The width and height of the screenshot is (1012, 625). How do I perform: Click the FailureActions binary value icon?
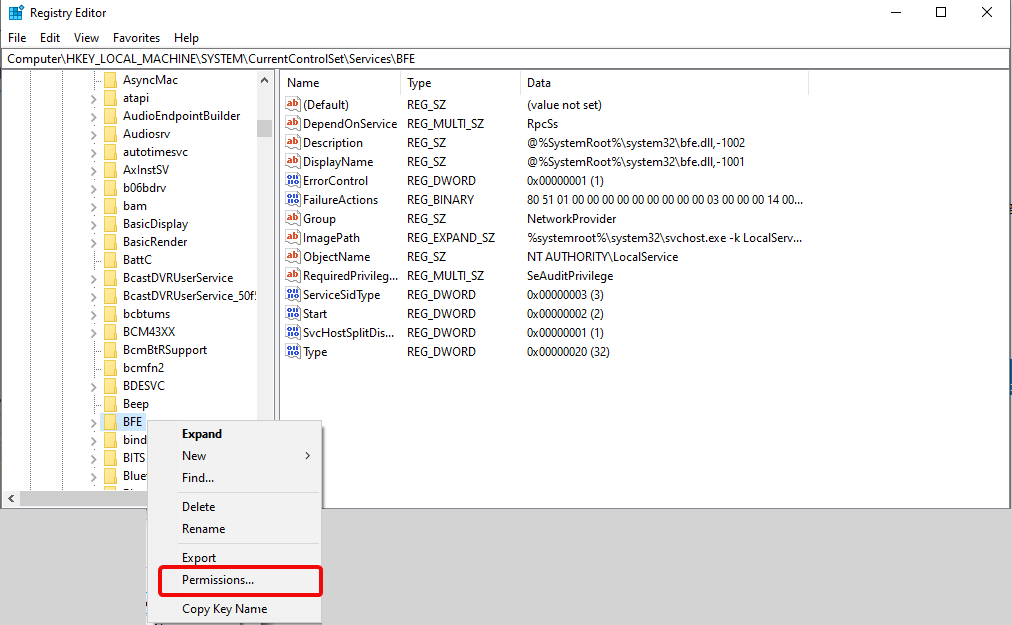pyautogui.click(x=293, y=199)
